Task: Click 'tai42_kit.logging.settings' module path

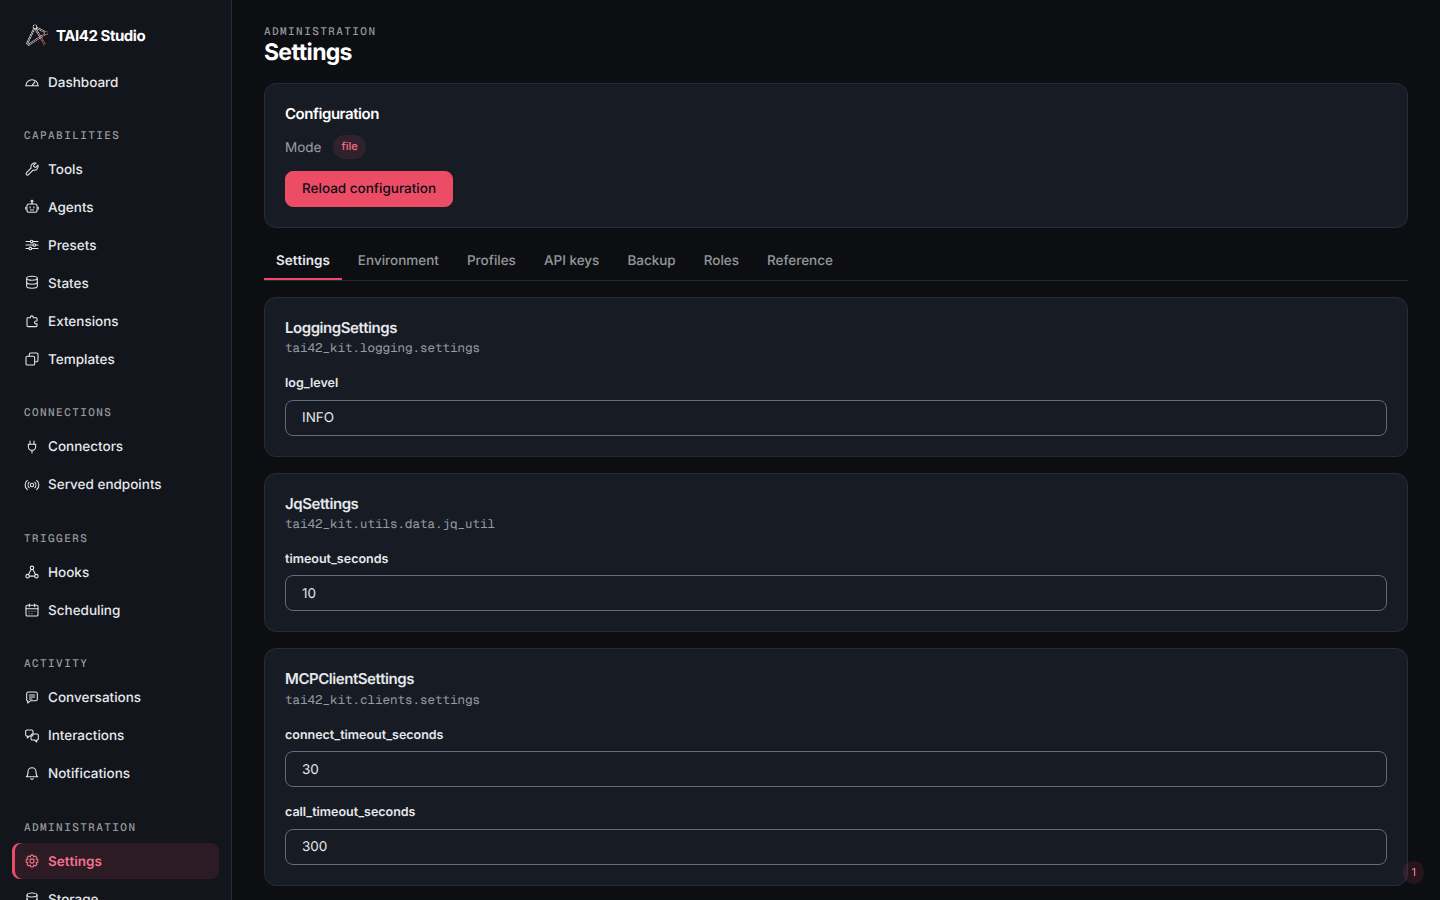Action: 382,348
